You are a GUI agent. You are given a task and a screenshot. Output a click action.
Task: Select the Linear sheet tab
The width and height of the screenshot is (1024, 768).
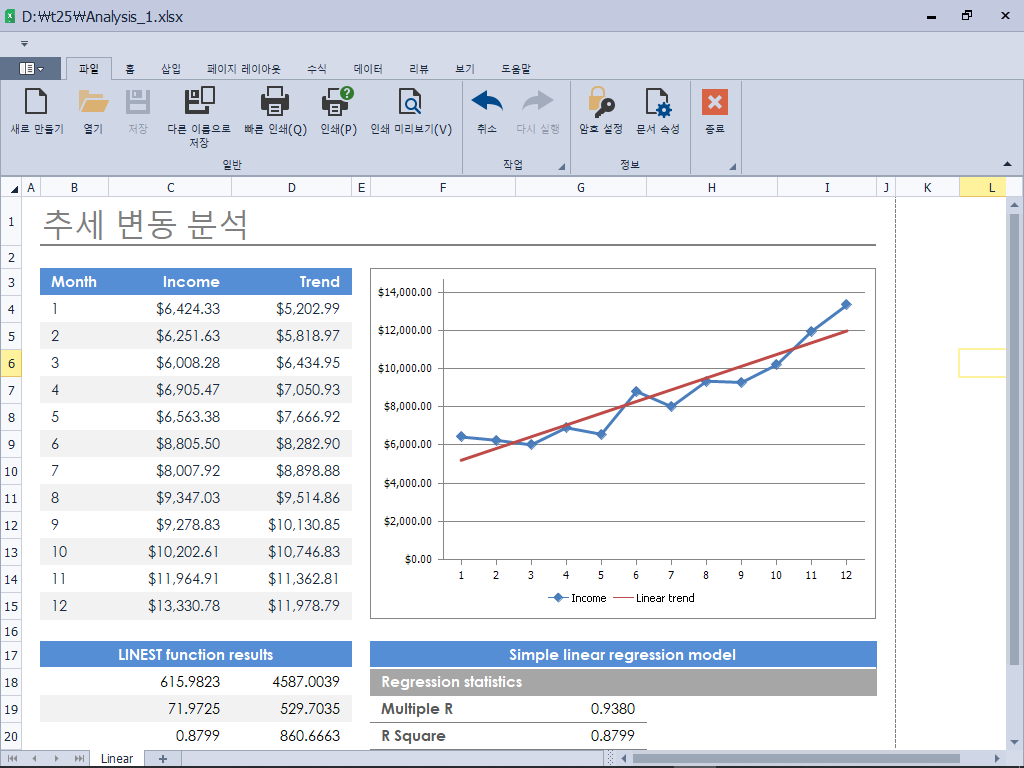117,758
